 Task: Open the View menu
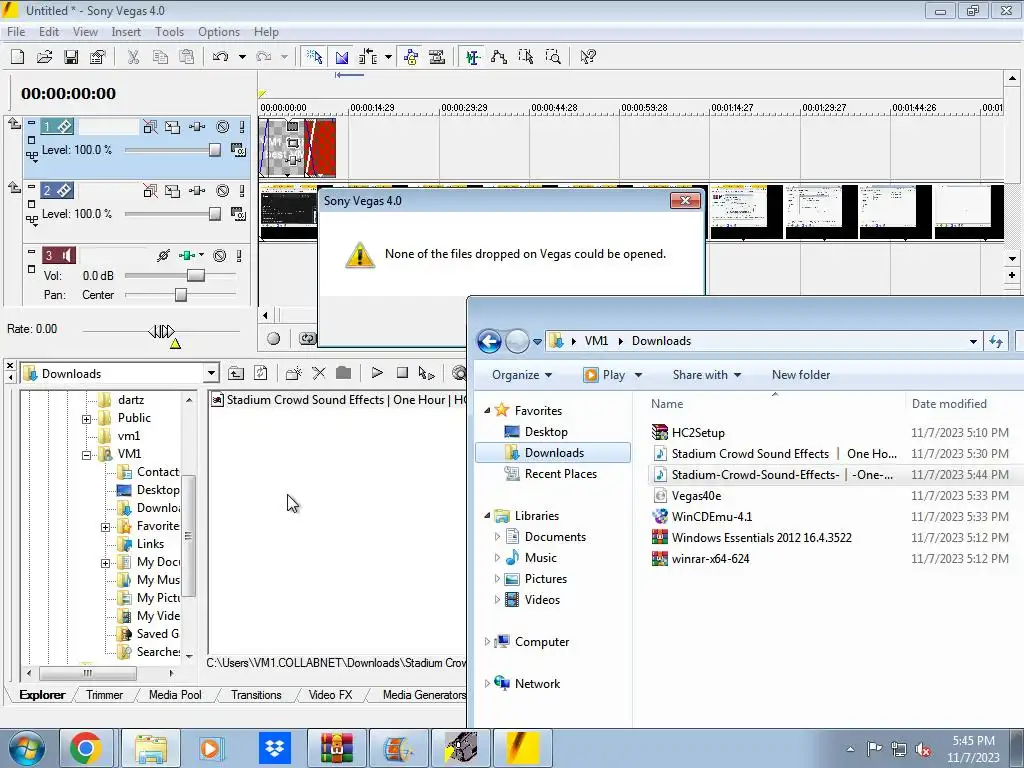85,31
